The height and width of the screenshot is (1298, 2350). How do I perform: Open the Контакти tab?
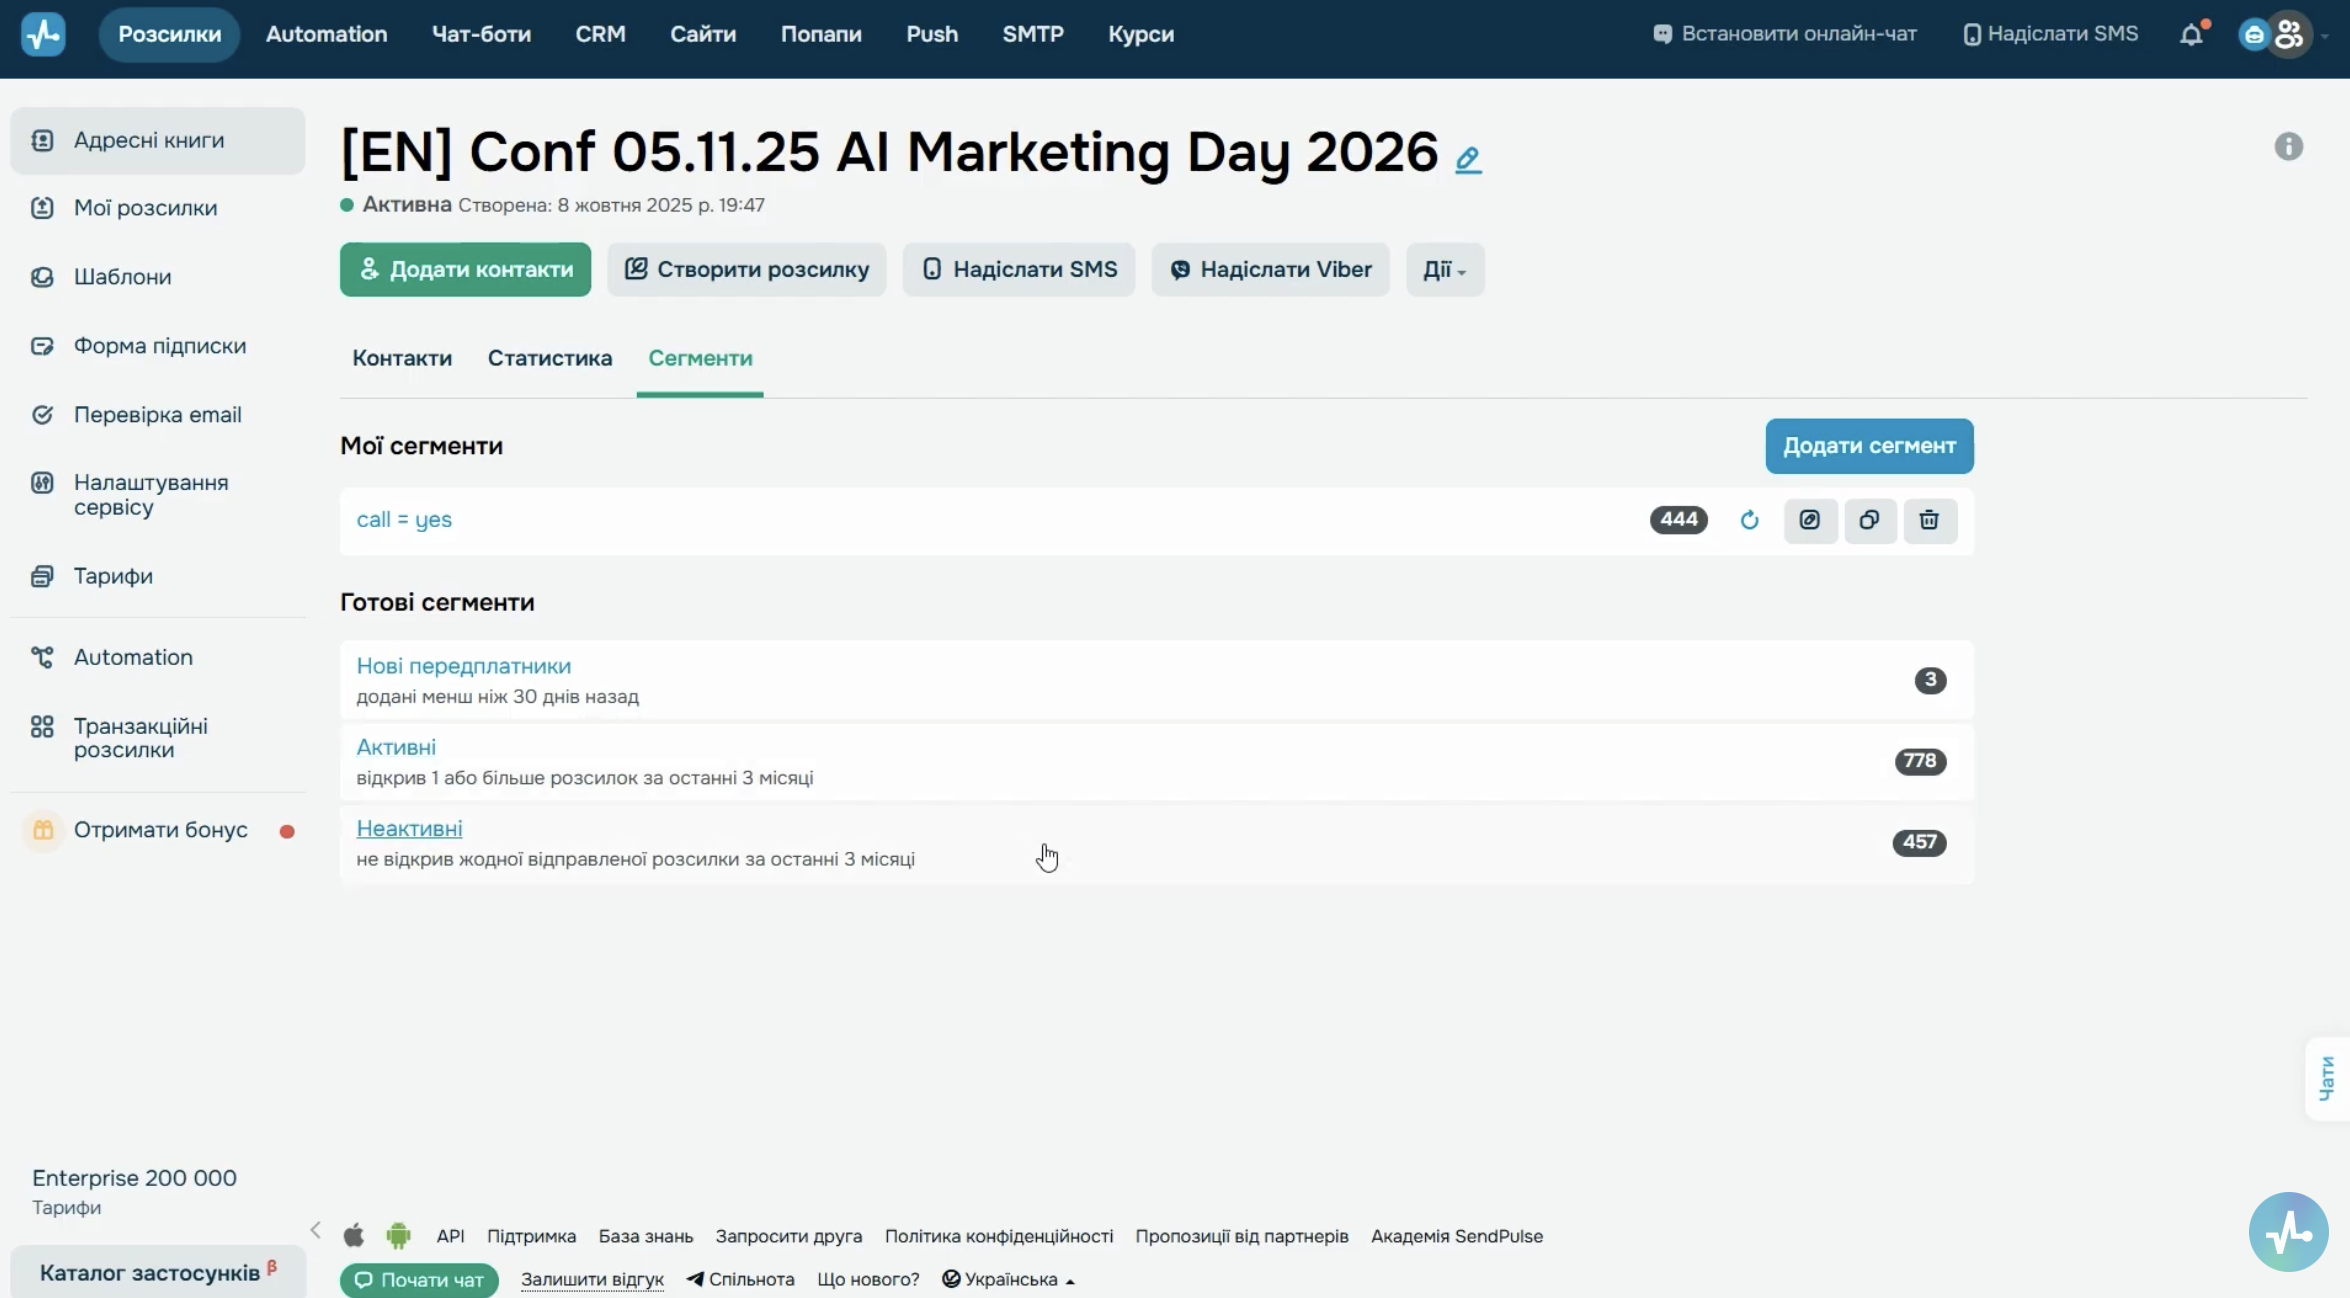(402, 358)
